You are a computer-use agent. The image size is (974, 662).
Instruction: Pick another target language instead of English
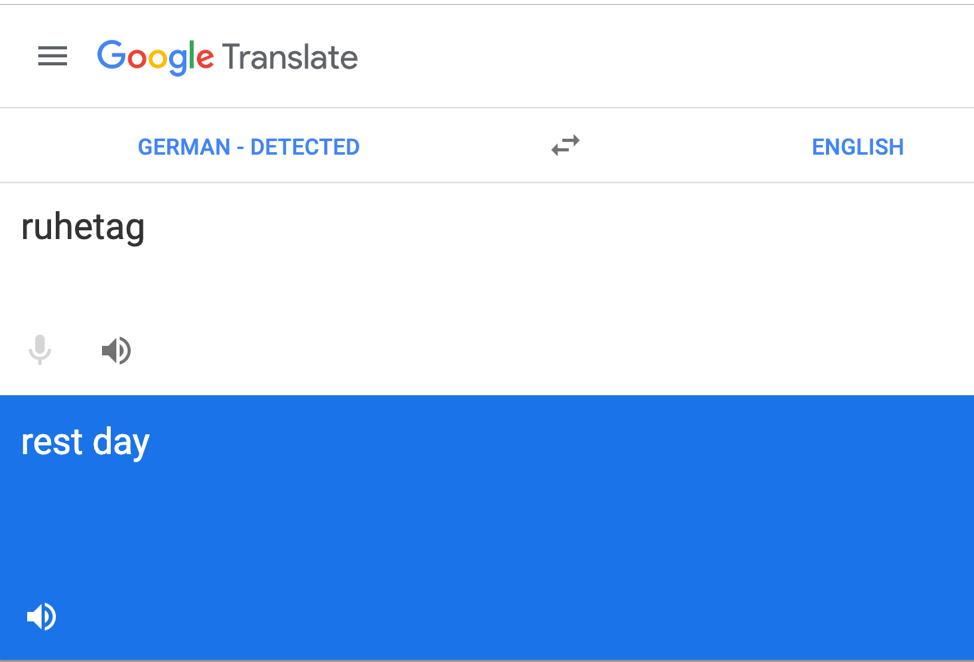(x=857, y=147)
